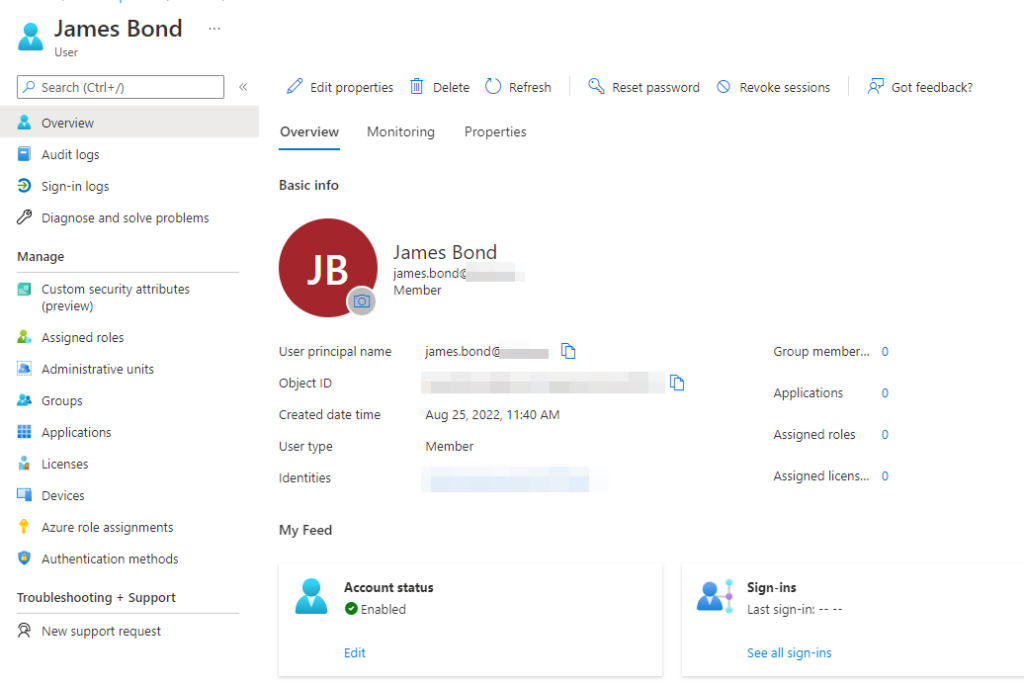Copy the Object ID with its copy icon
This screenshot has width=1024, height=686.
point(677,382)
